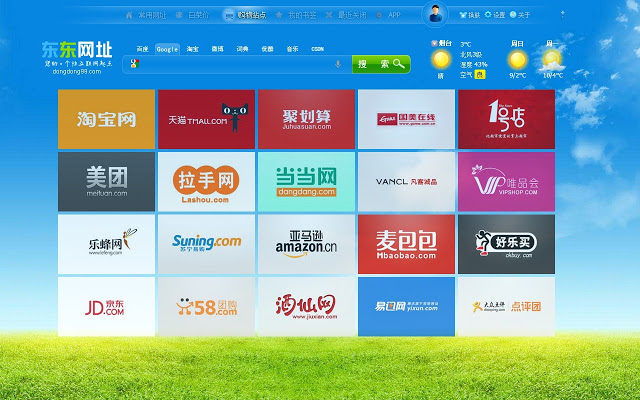640x400 pixels.
Task: Open the 乐蜂网 lefeng tile
Action: coord(107,244)
